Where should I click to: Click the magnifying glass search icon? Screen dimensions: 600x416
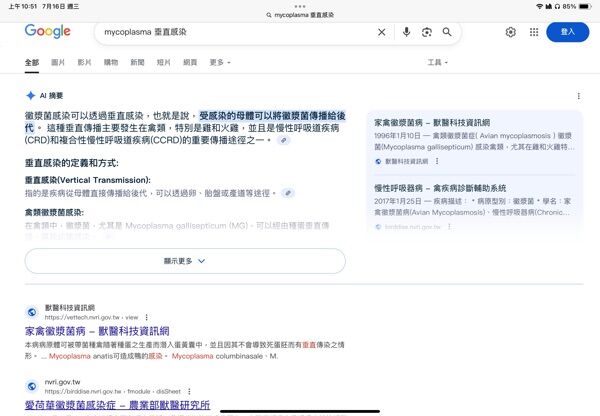click(x=447, y=32)
